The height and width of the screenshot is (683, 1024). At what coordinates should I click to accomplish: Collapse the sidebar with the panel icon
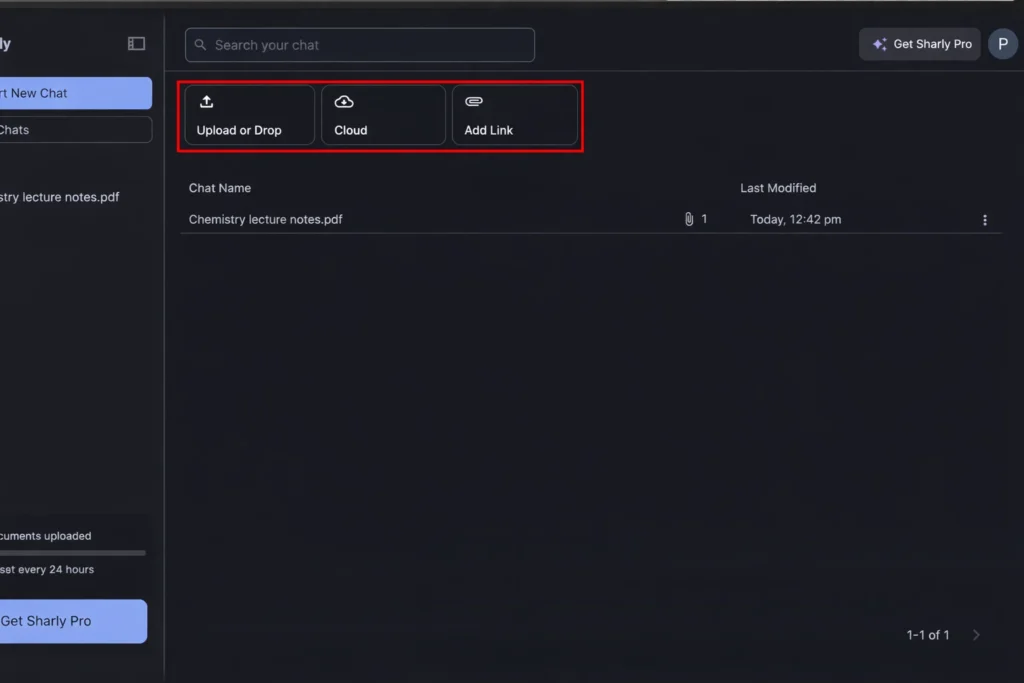coord(136,44)
